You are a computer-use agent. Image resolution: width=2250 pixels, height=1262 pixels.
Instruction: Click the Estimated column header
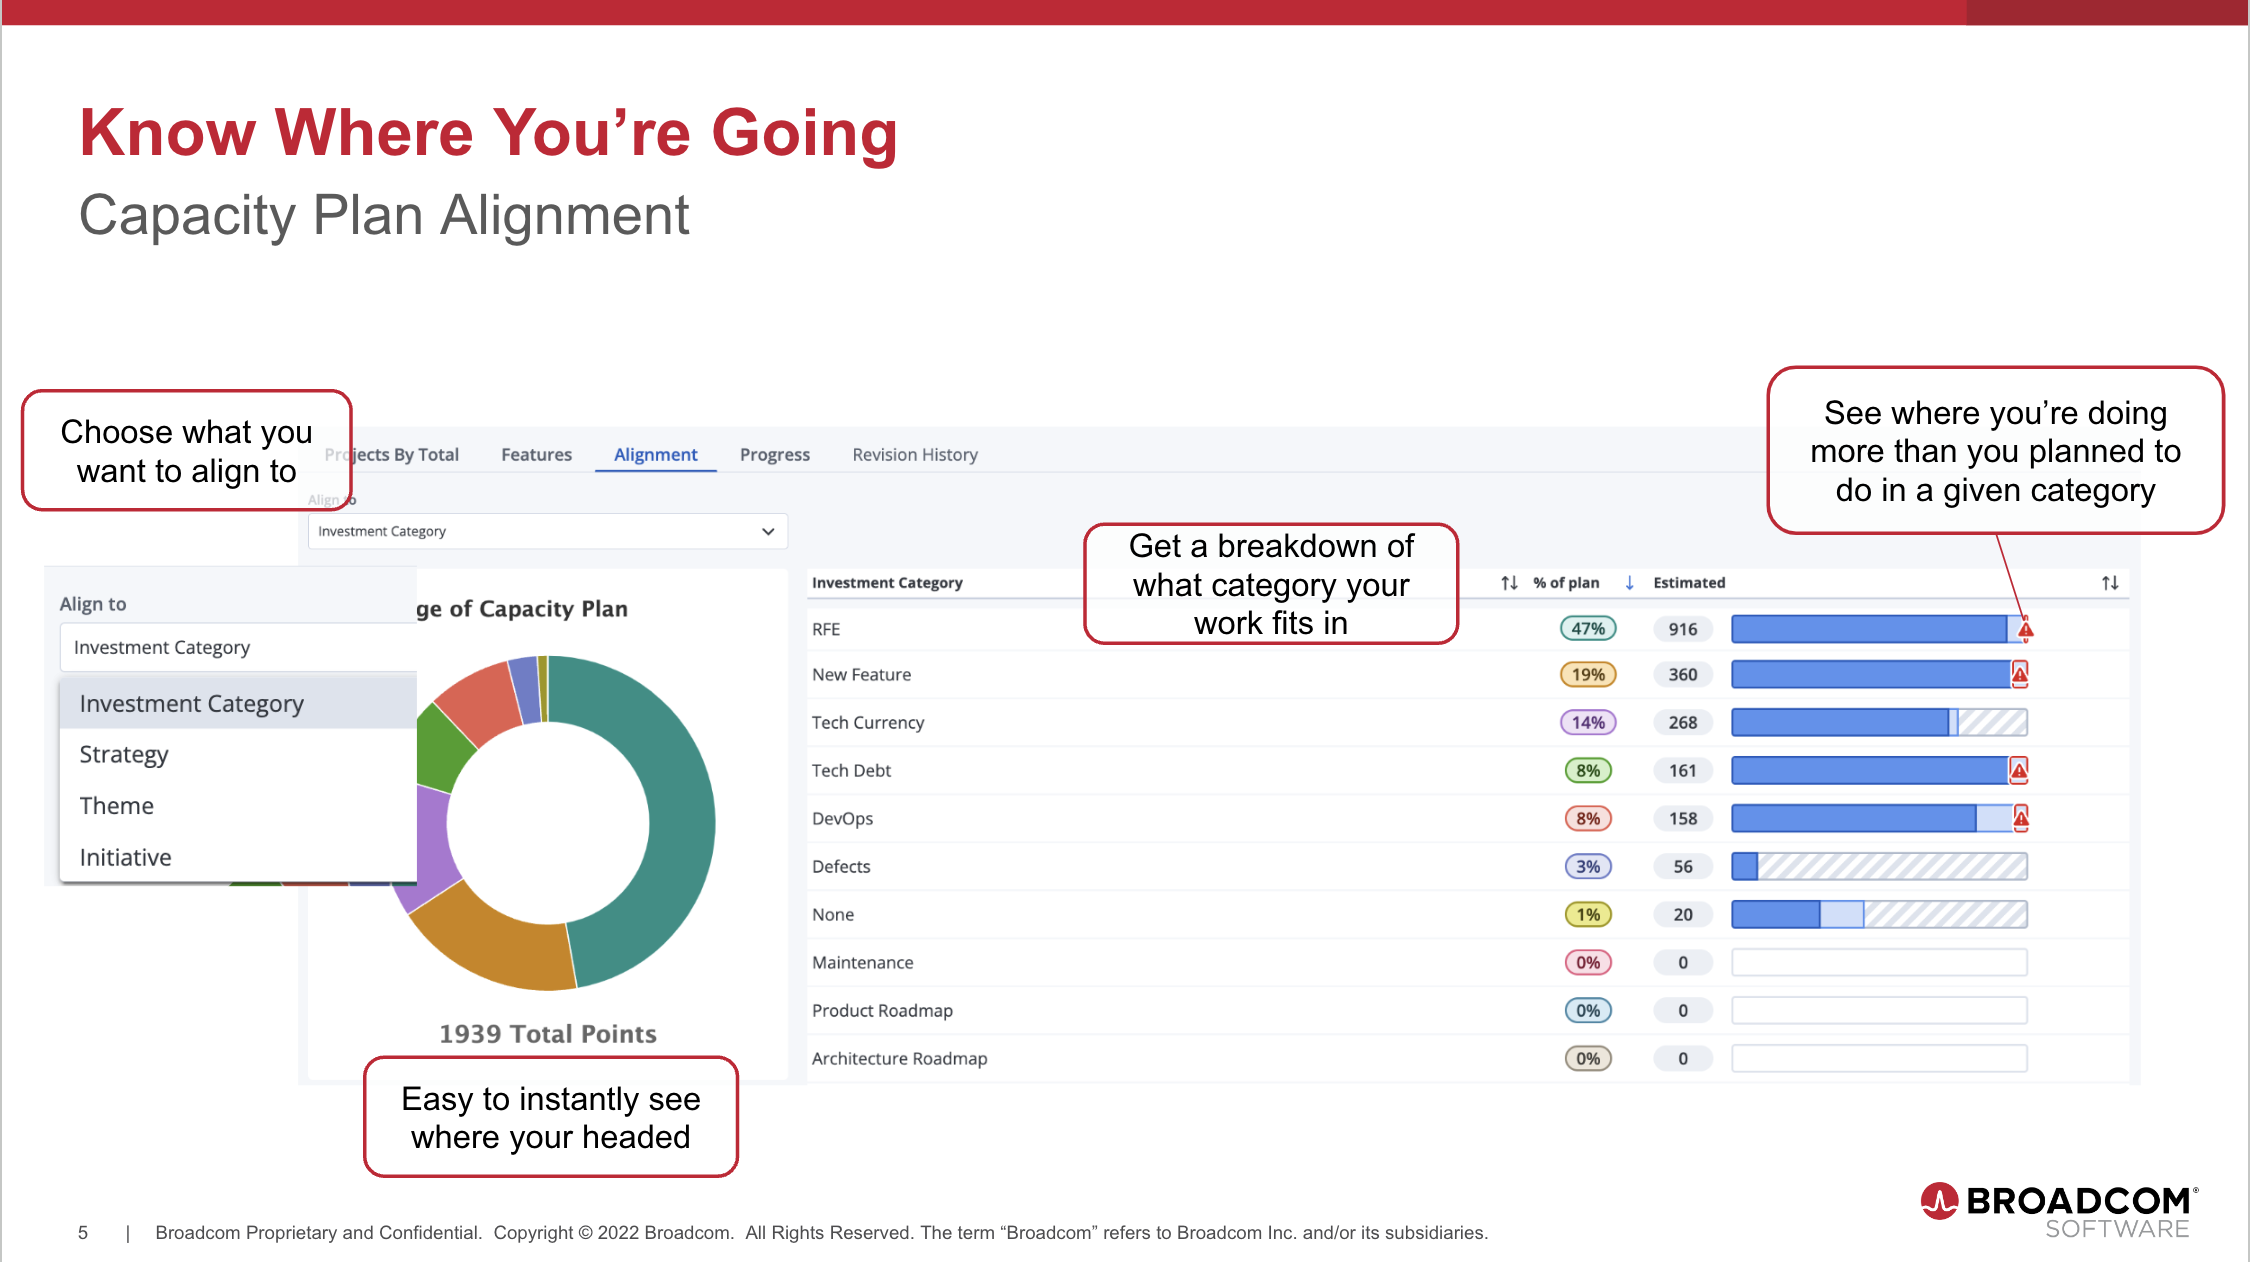1689,583
